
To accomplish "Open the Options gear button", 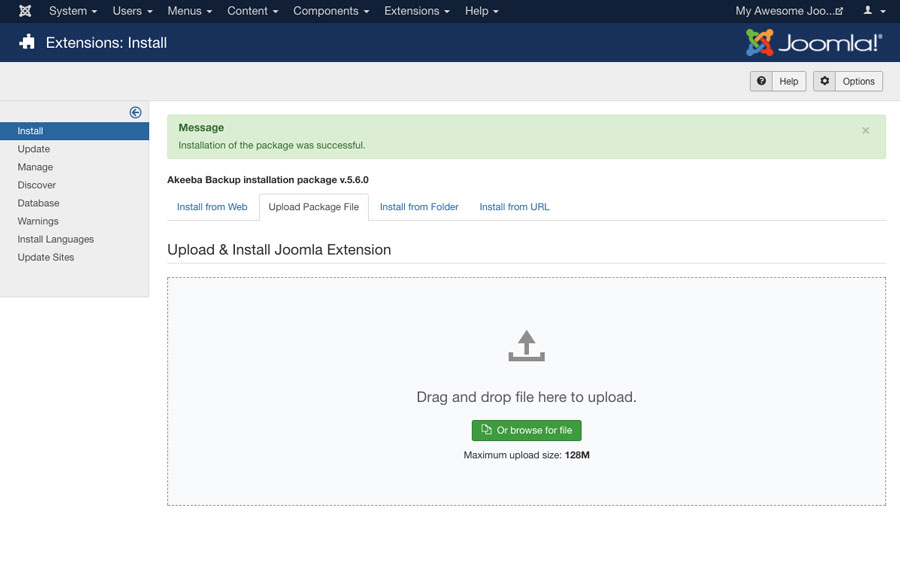I will click(847, 81).
